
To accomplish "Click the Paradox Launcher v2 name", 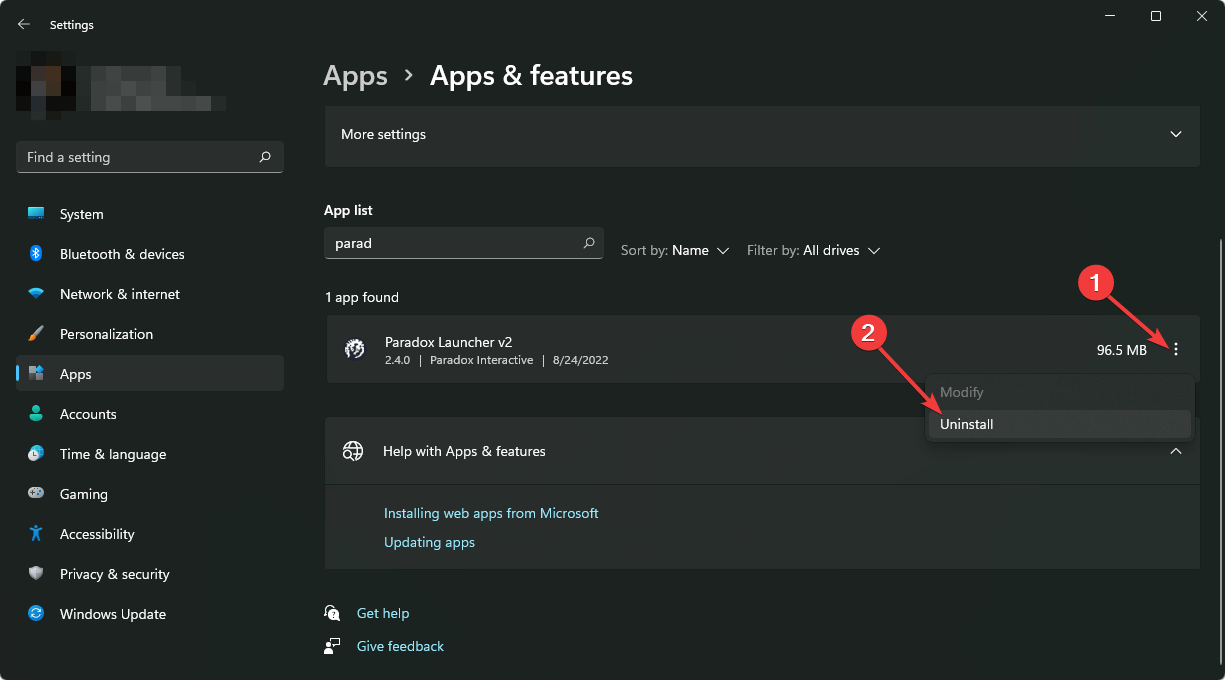I will click(449, 342).
